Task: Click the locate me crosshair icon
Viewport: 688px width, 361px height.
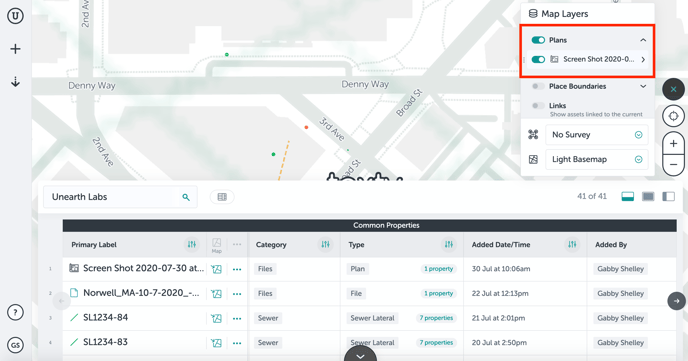Action: pyautogui.click(x=674, y=116)
